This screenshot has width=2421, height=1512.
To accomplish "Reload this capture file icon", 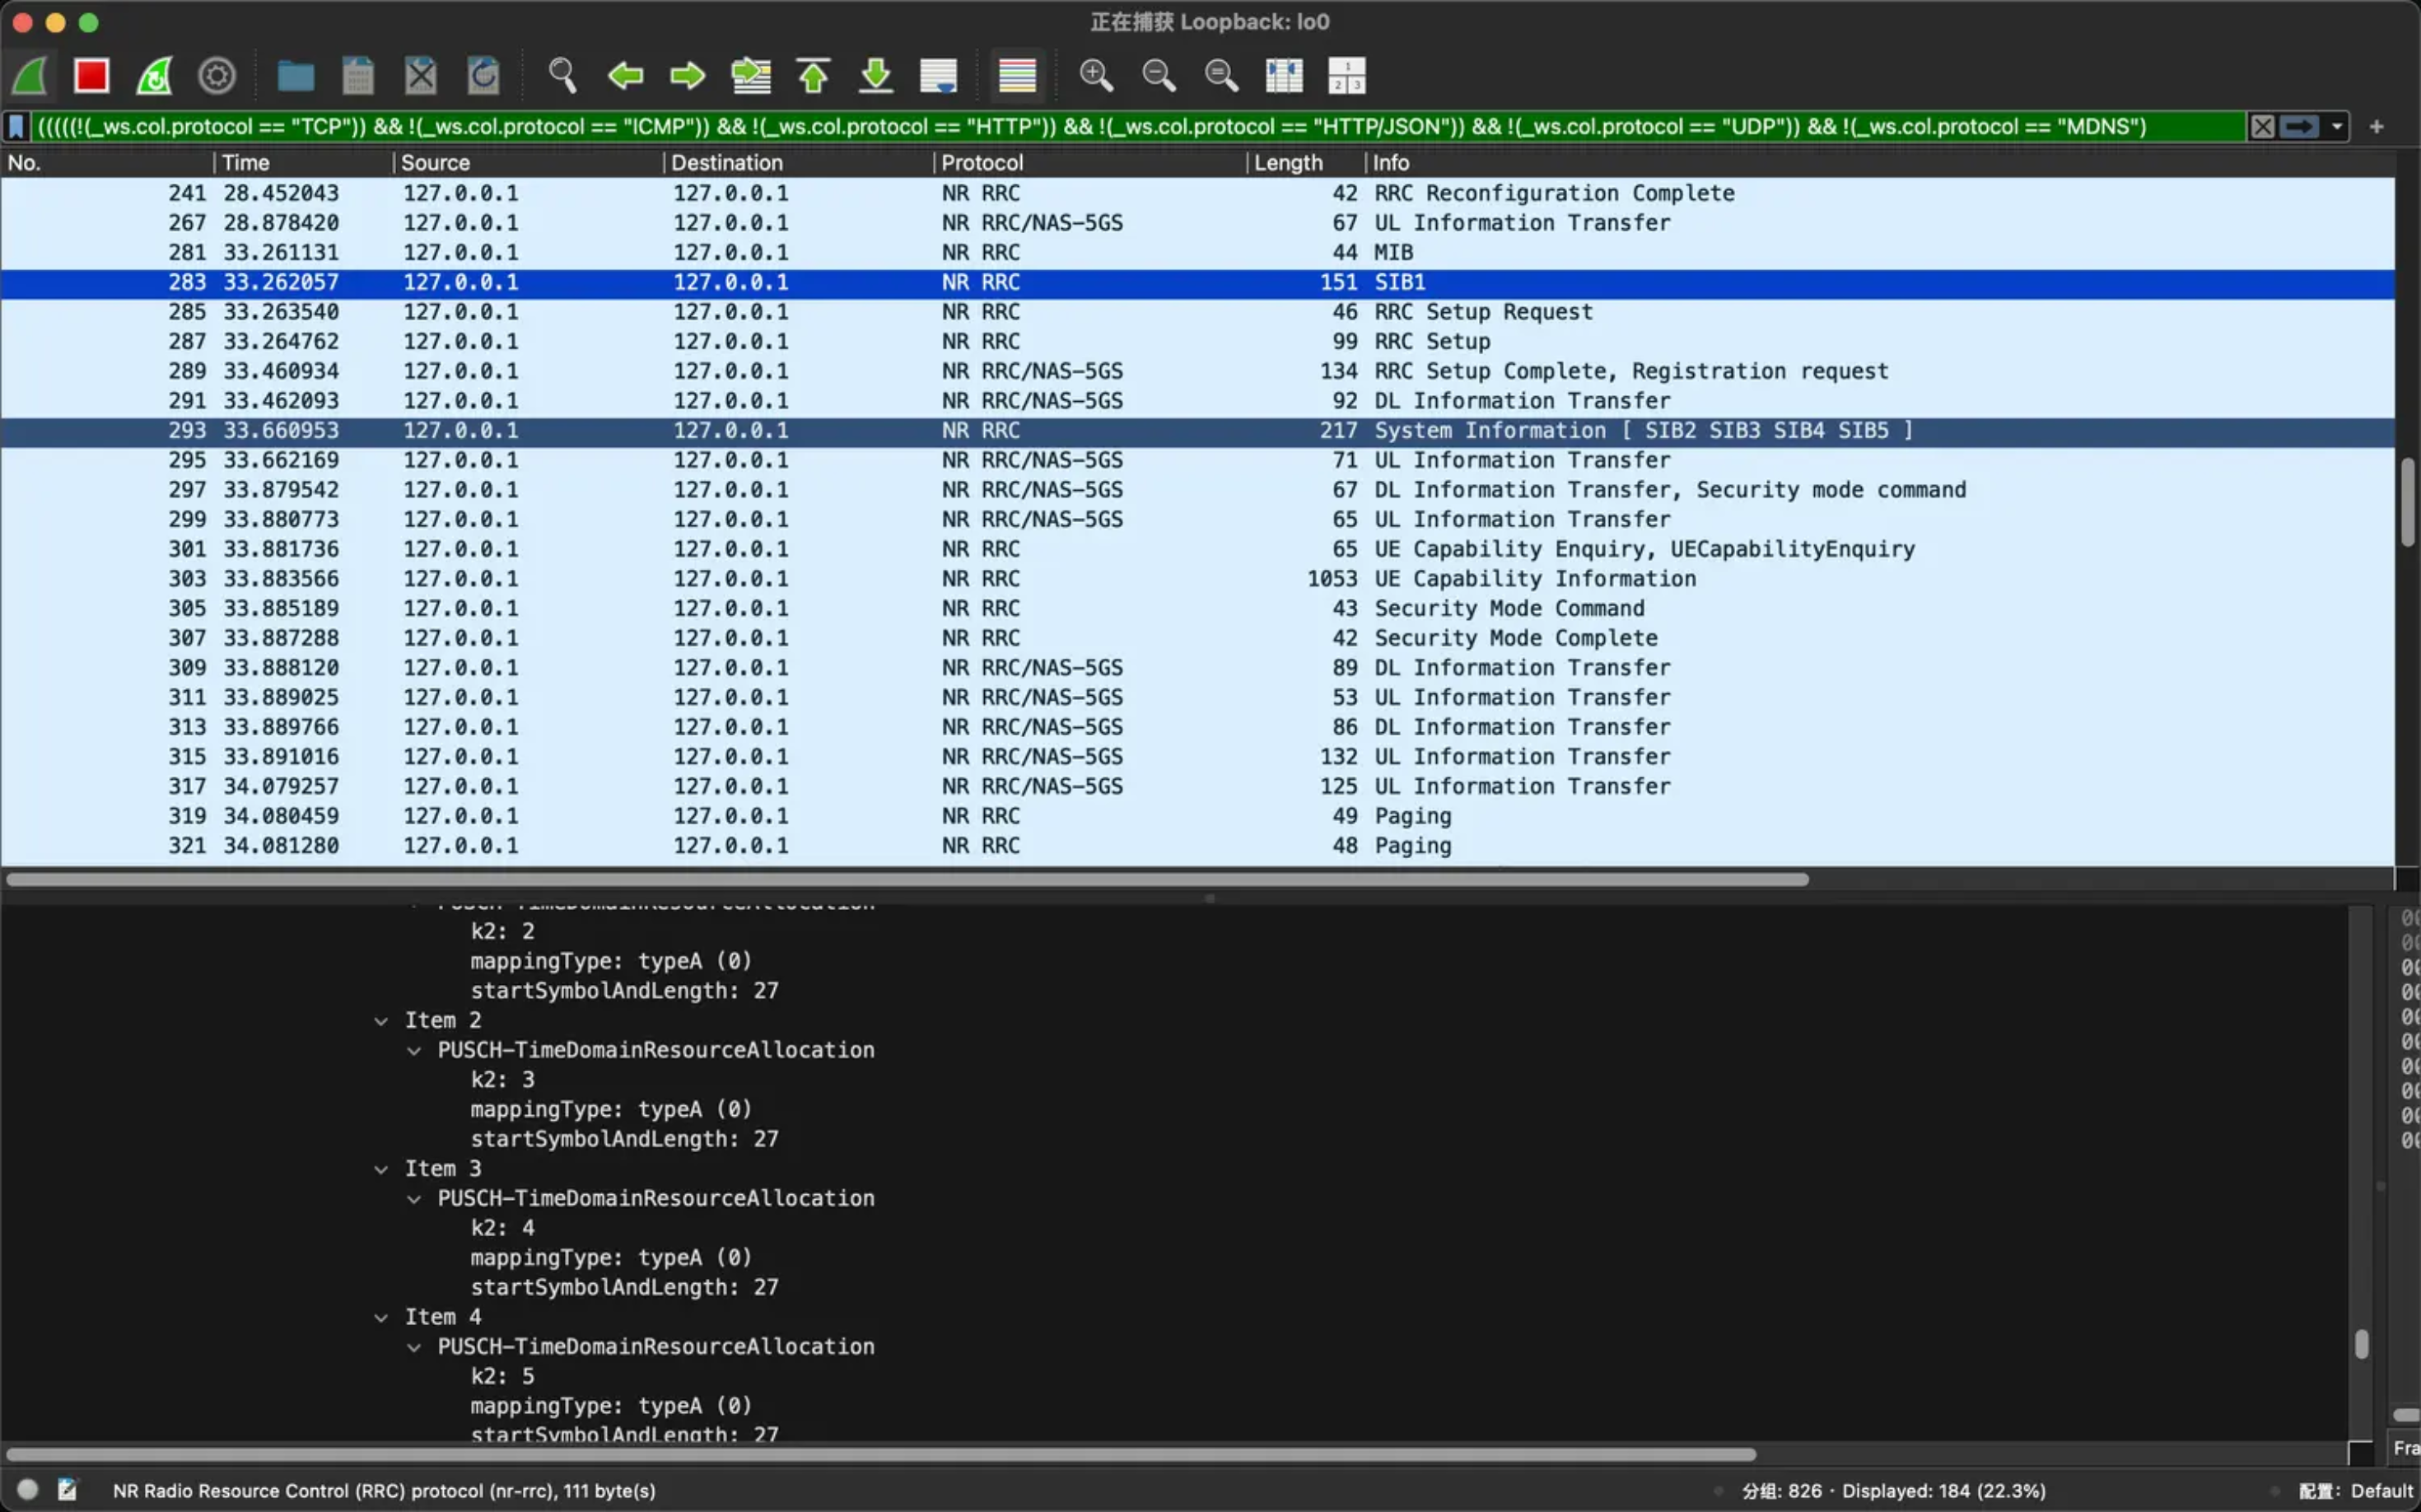I will (484, 76).
